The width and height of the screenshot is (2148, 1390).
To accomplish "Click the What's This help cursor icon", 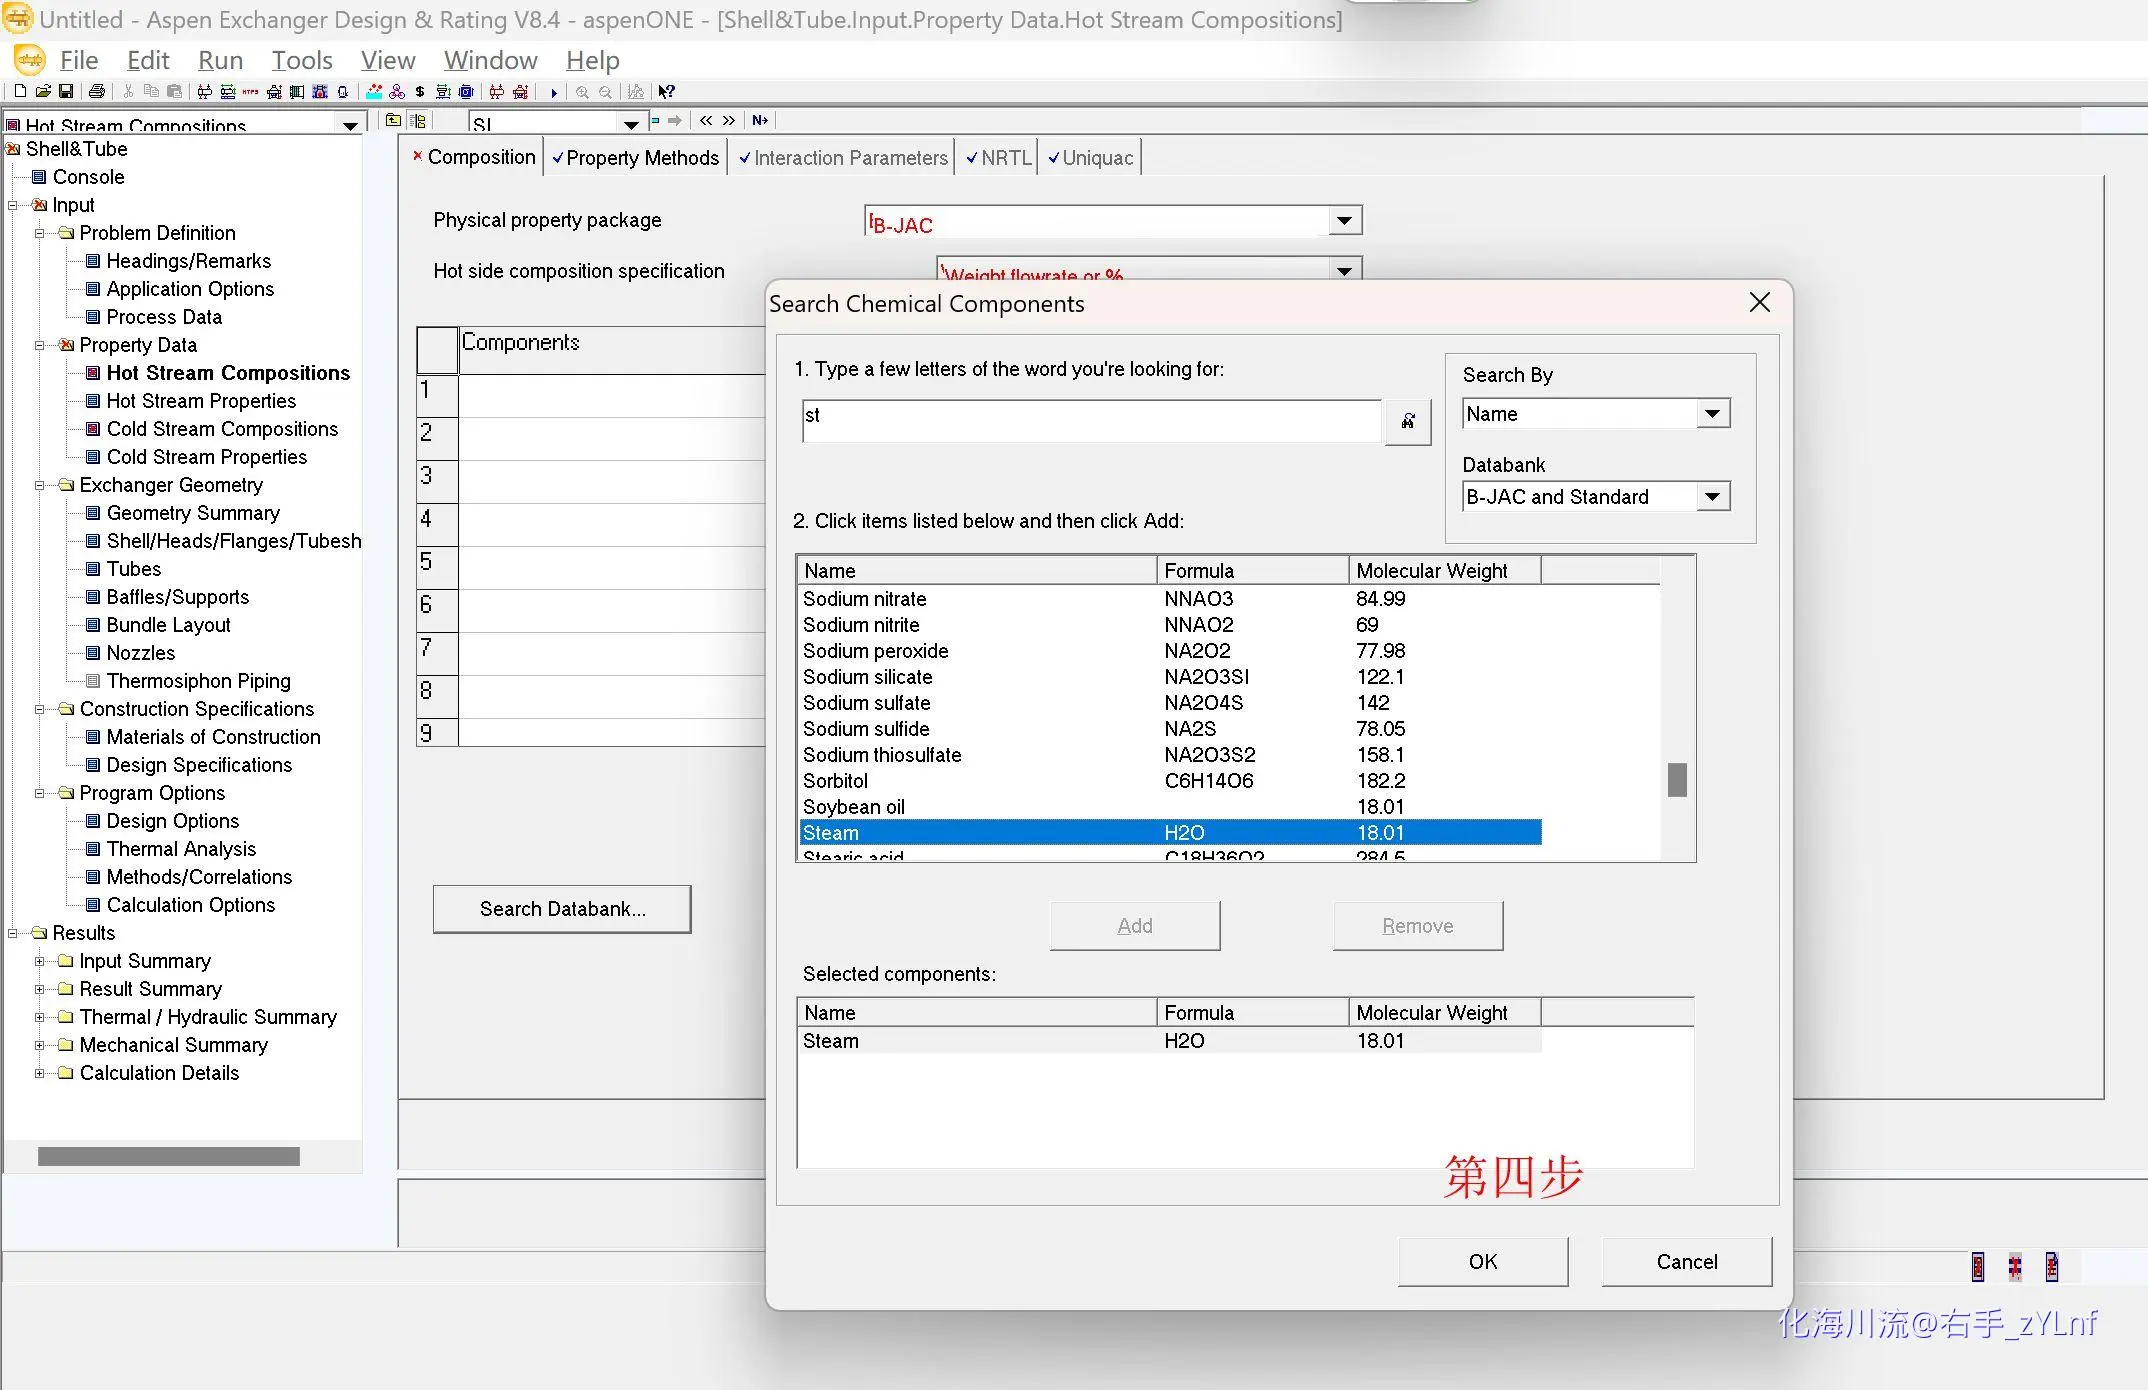I will (666, 92).
